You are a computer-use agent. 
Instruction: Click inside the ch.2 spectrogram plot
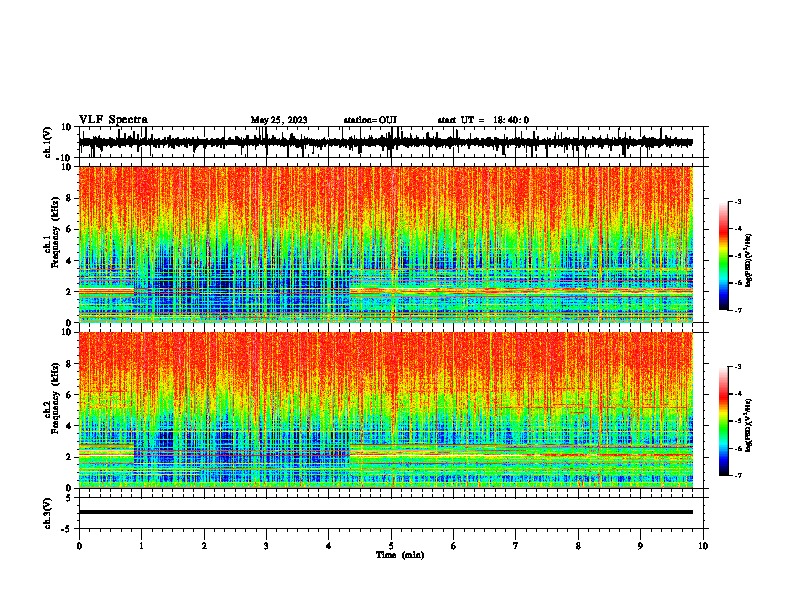coord(386,410)
